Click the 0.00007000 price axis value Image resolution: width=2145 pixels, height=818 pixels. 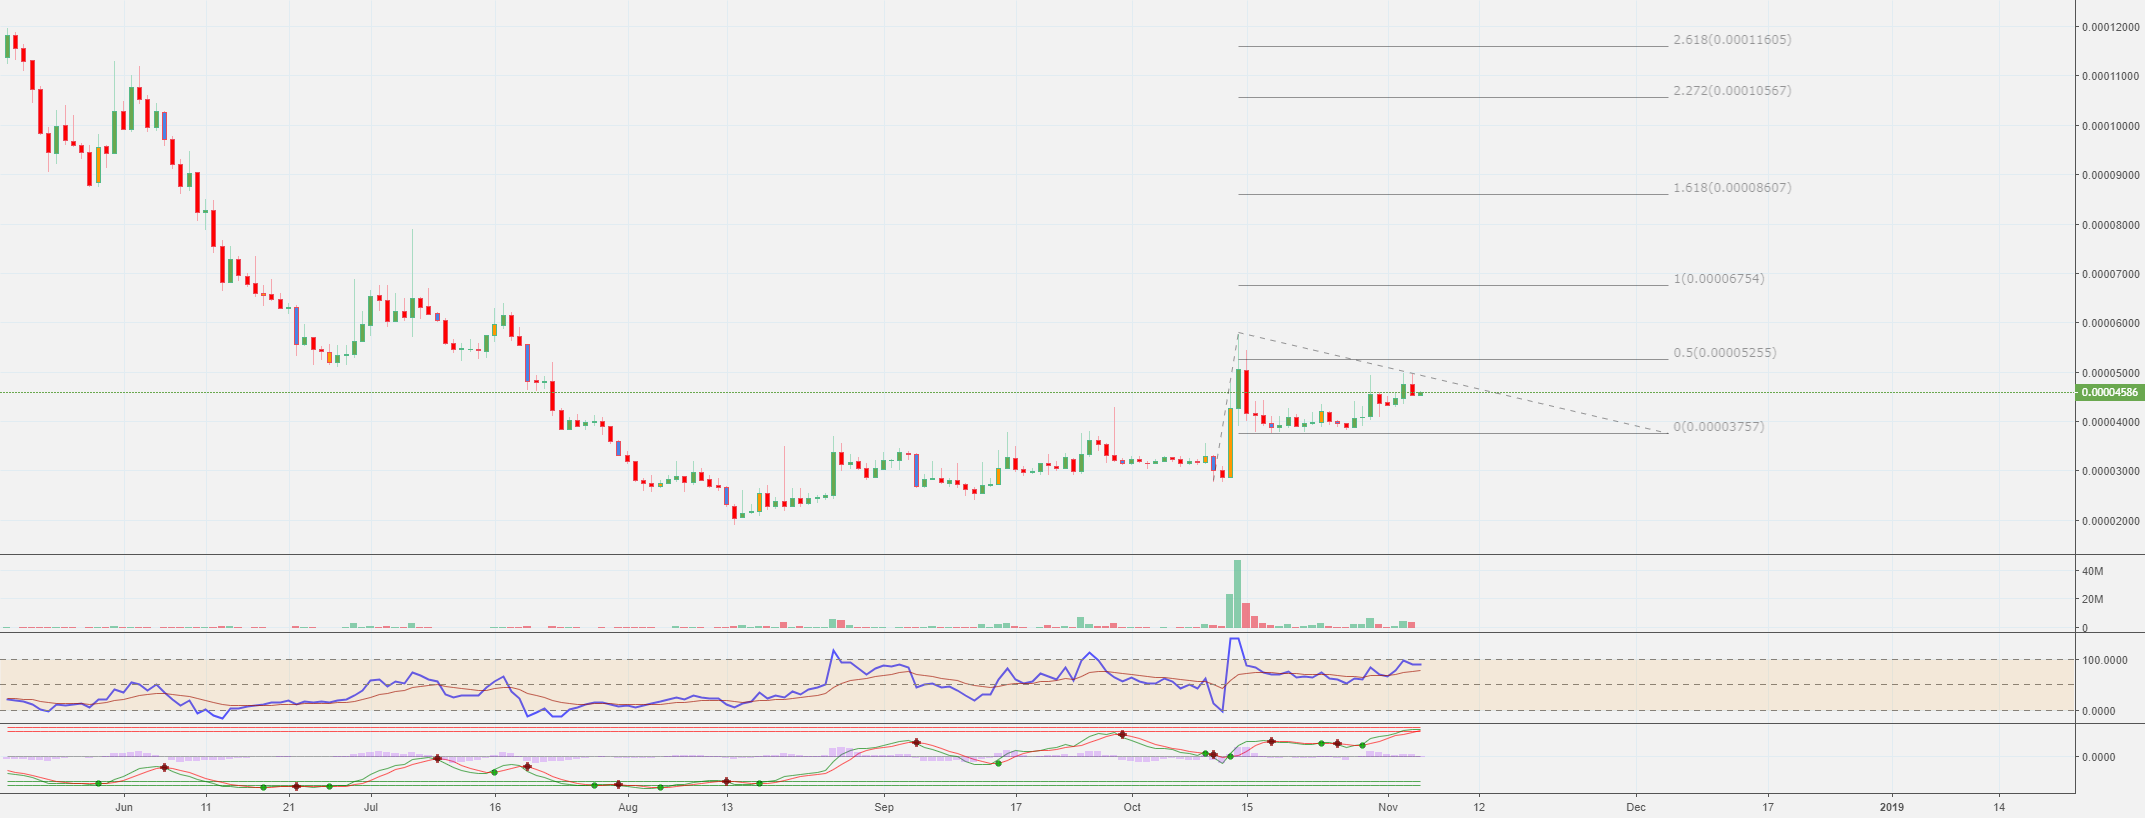[2109, 274]
